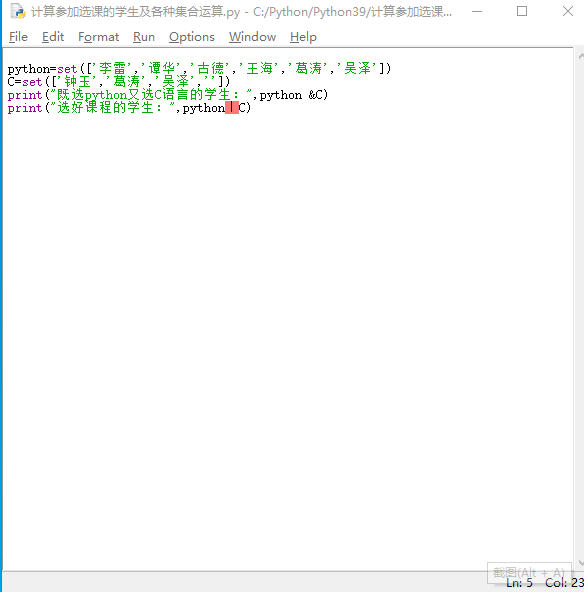This screenshot has height=592, width=584.
Task: Click the line containing 'python &C'
Action: point(168,95)
